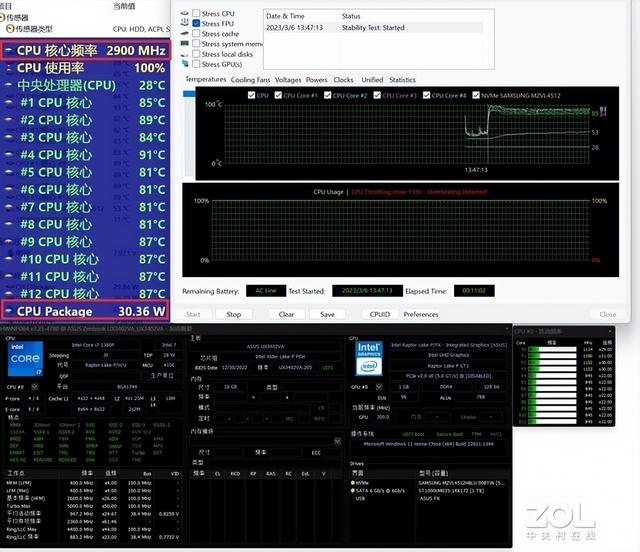The width and height of the screenshot is (640, 552).
Task: Click the Intel Core i7 logo in HWiNFO
Action: pyautogui.click(x=25, y=358)
